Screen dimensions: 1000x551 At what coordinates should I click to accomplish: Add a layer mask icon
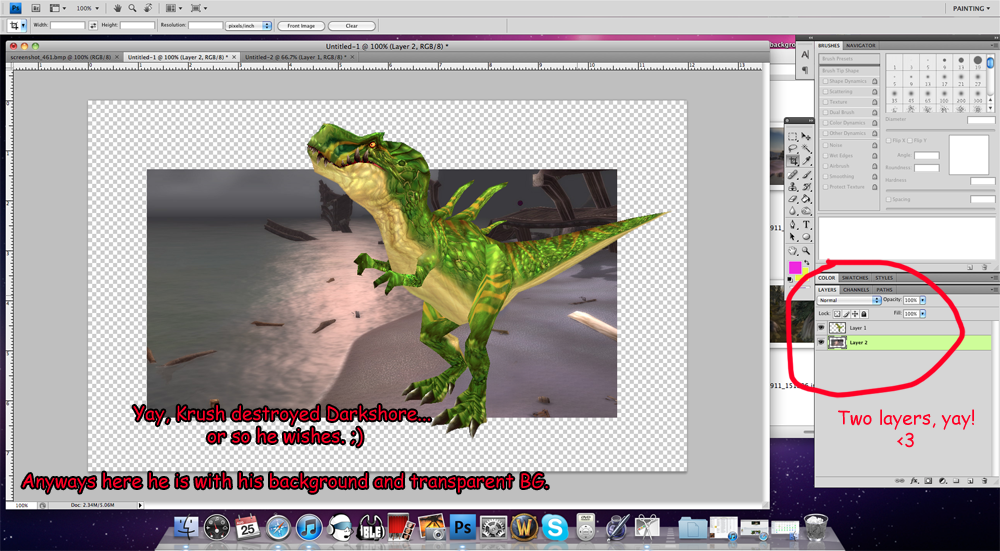coord(929,480)
